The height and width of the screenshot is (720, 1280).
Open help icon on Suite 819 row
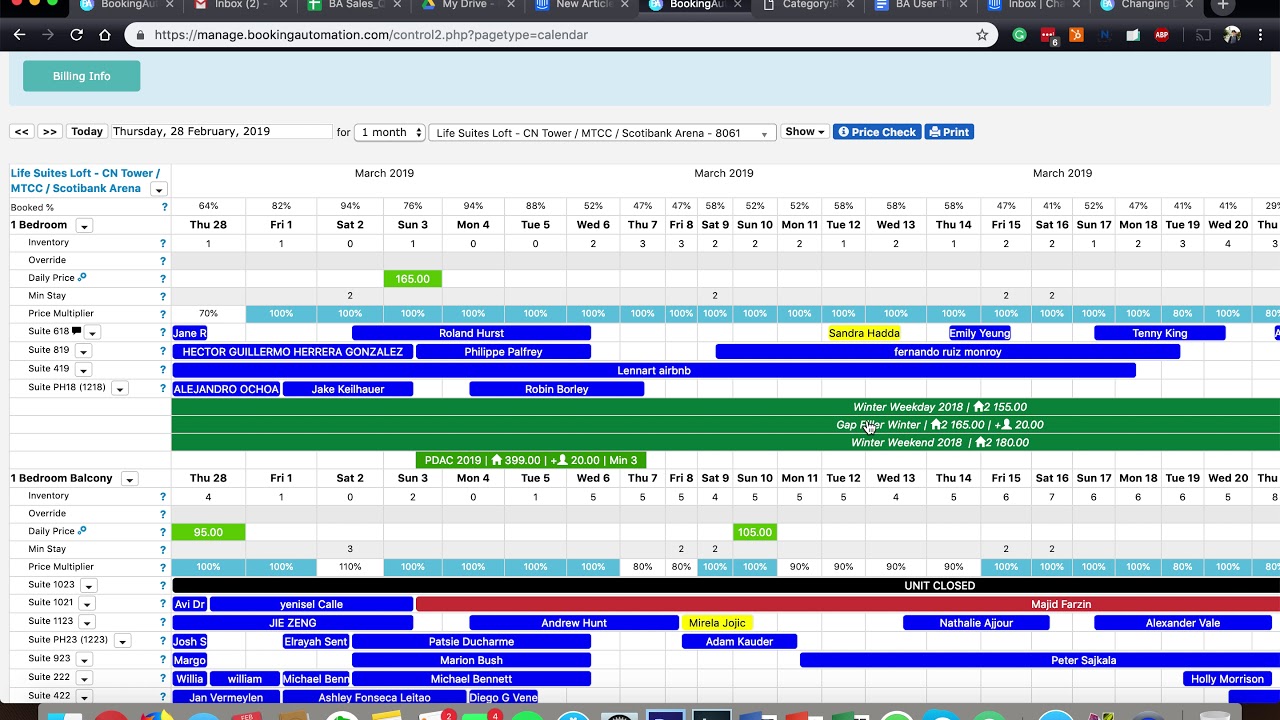pos(165,351)
